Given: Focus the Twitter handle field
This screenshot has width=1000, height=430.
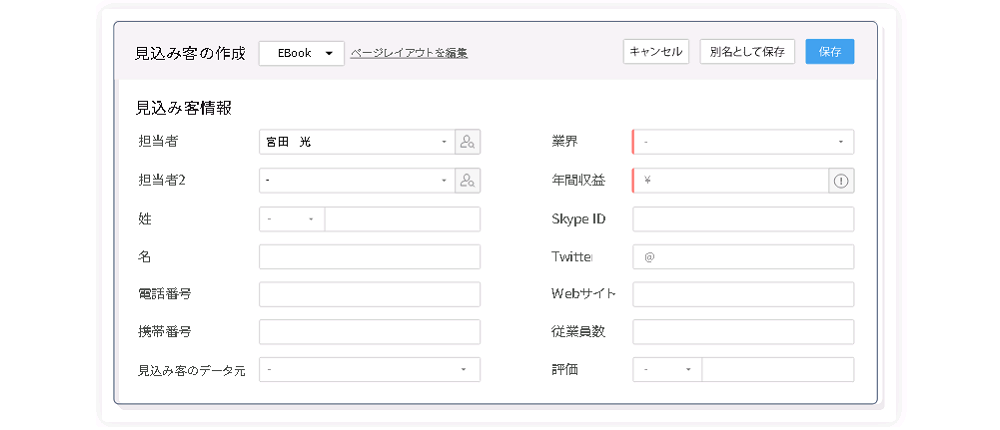Looking at the screenshot, I should tap(744, 257).
